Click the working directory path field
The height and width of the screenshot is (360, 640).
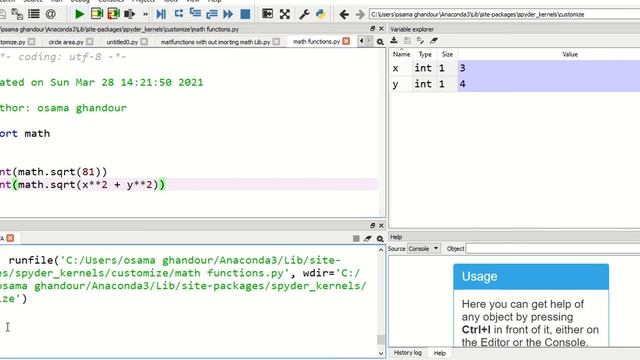(504, 14)
